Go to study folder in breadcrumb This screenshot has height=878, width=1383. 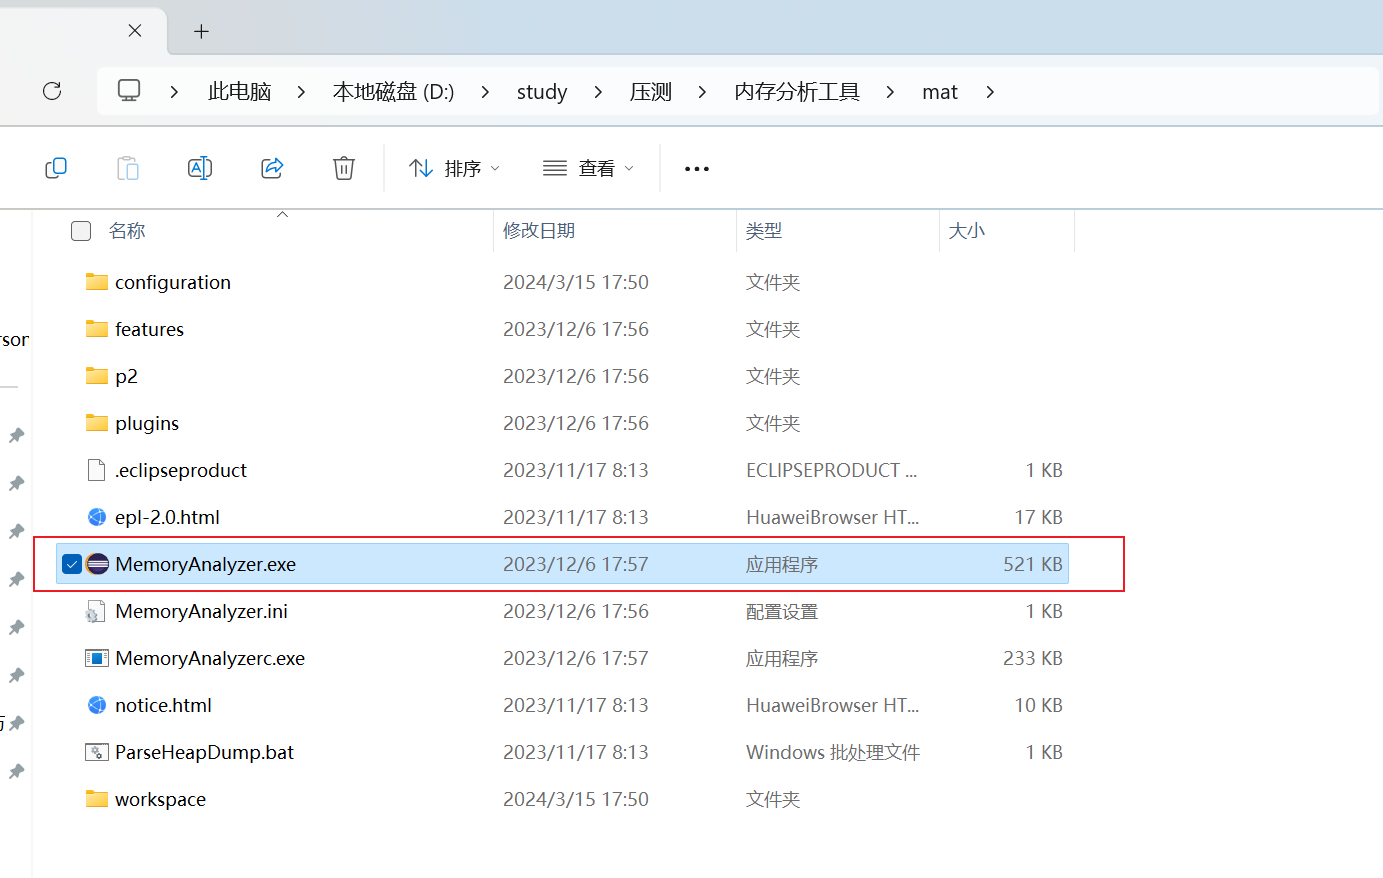(542, 92)
